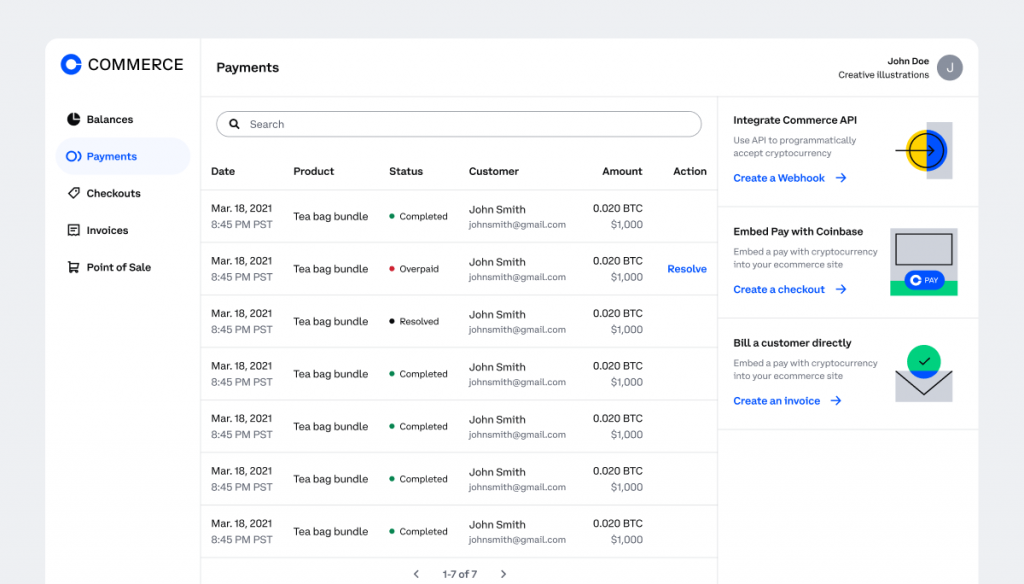Screen dimensions: 1024x584
Task: Click the arrow beside Create a Webhook
Action: point(841,178)
